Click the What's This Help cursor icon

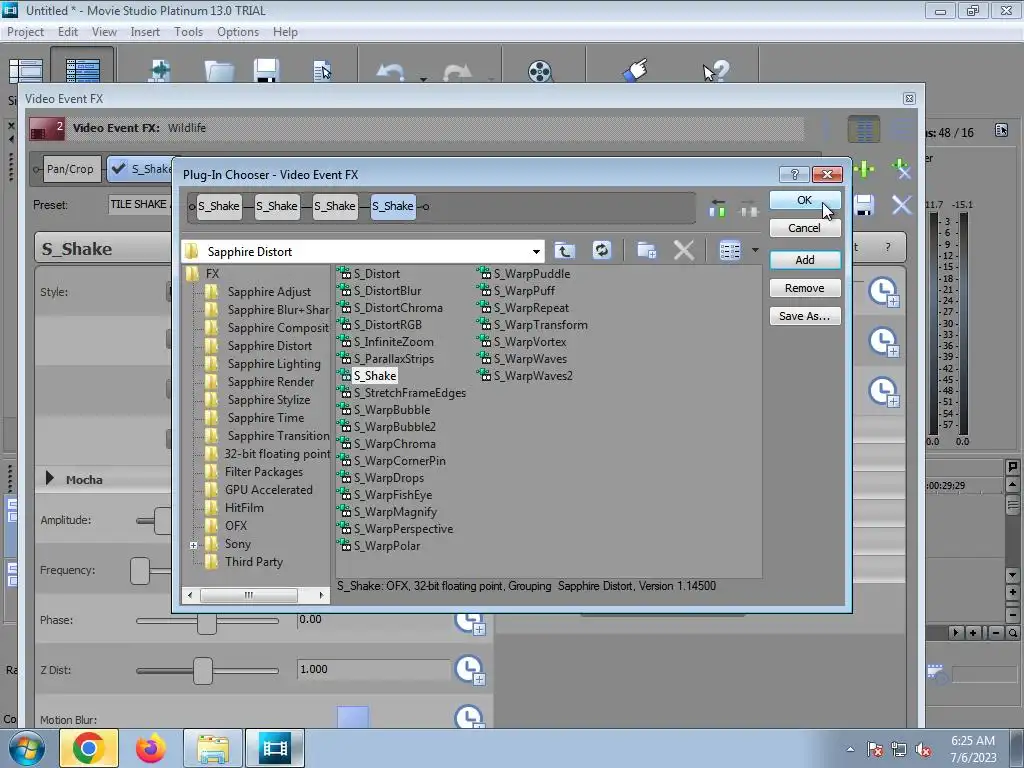(715, 71)
